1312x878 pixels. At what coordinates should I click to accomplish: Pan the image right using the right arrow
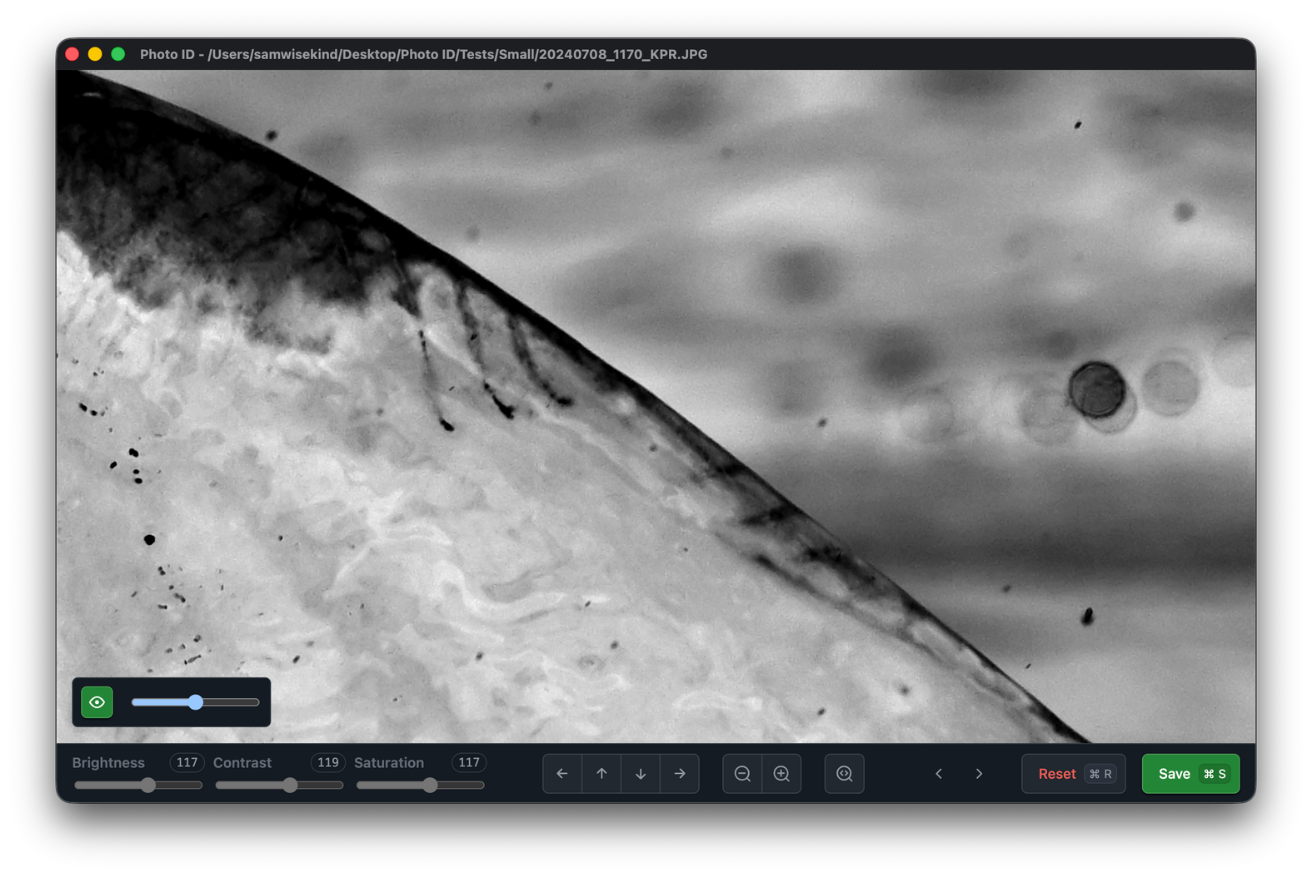pos(679,773)
